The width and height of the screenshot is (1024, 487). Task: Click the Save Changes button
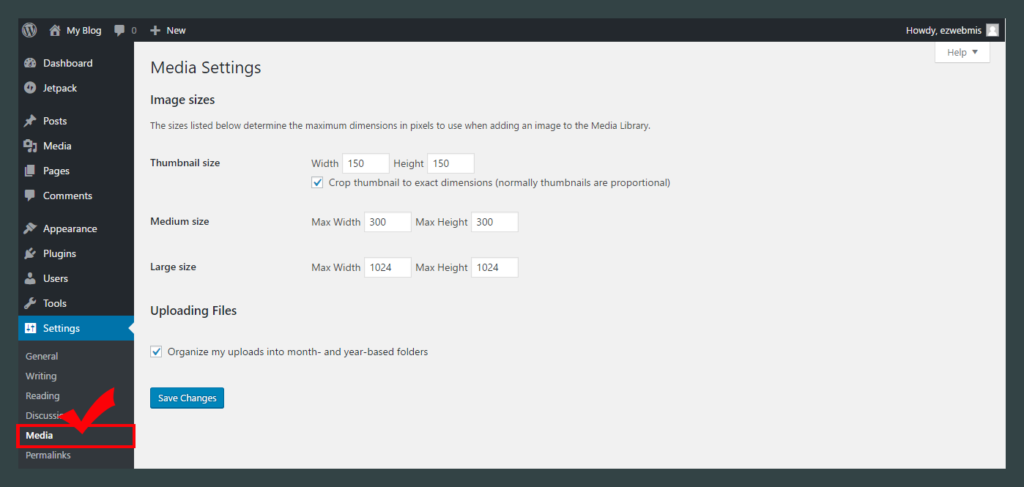point(187,398)
